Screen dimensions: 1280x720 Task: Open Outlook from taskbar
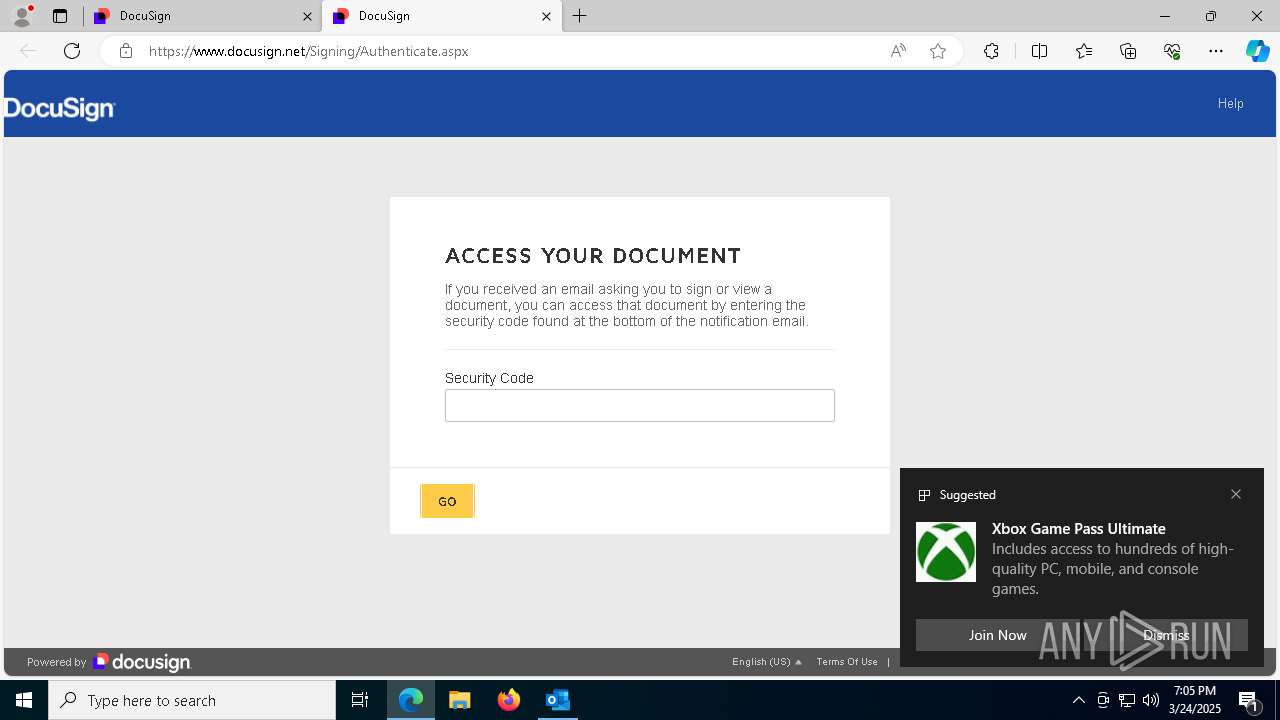coord(558,700)
